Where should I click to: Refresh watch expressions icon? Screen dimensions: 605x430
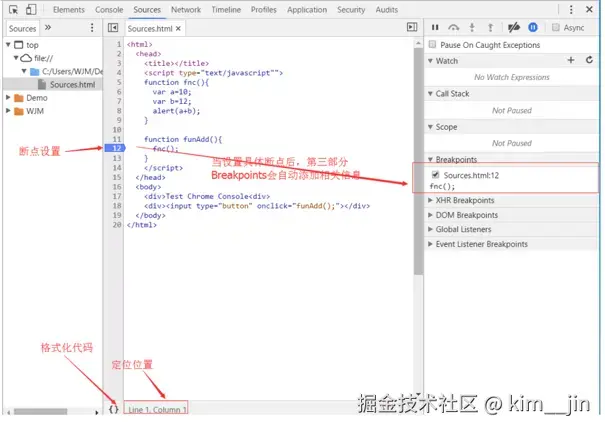[x=589, y=60]
